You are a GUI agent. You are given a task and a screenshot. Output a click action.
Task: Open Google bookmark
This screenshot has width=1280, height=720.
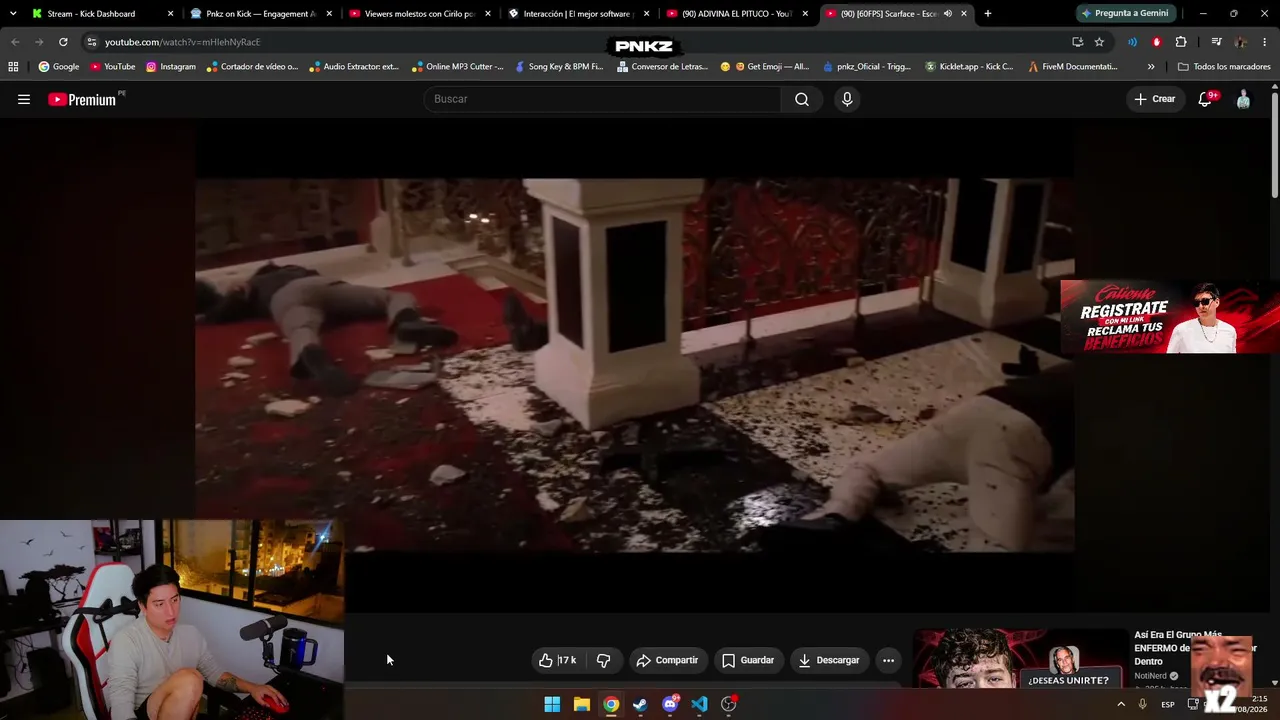point(59,67)
